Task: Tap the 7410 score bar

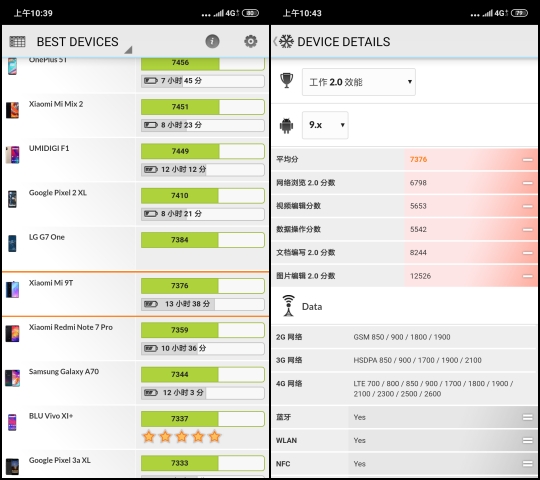Action: click(x=202, y=196)
